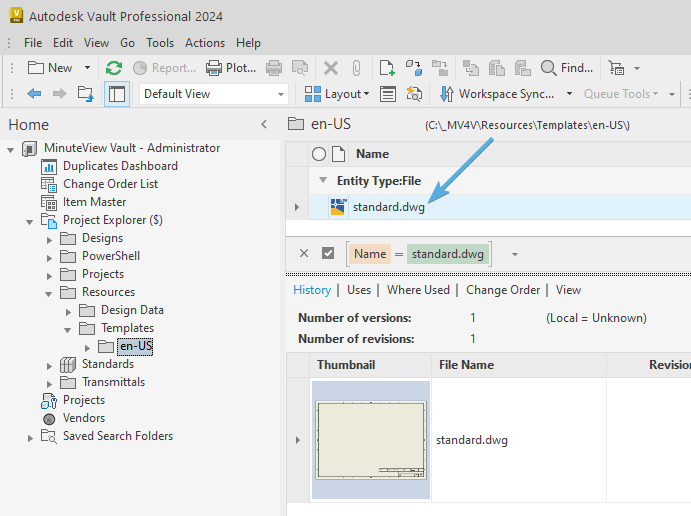This screenshot has width=691, height=516.
Task: Open the Help menu
Action: pyautogui.click(x=249, y=43)
